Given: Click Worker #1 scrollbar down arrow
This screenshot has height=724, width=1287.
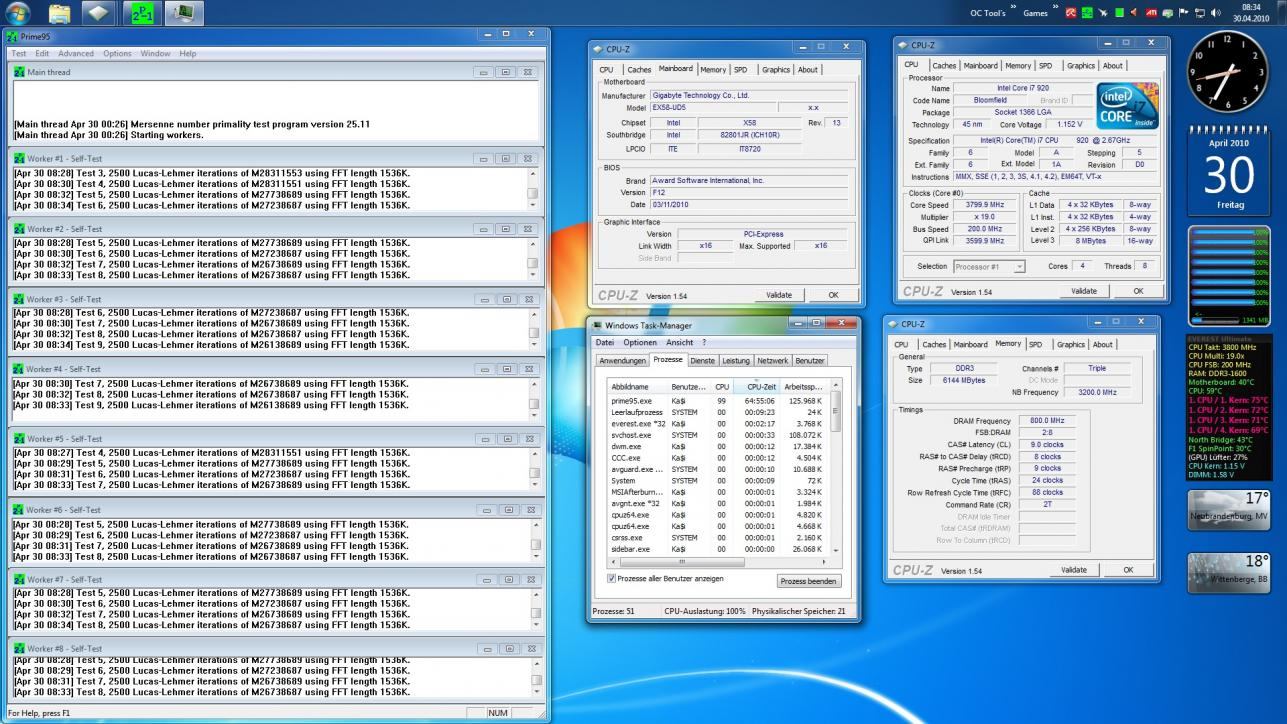Looking at the screenshot, I should (x=532, y=205).
